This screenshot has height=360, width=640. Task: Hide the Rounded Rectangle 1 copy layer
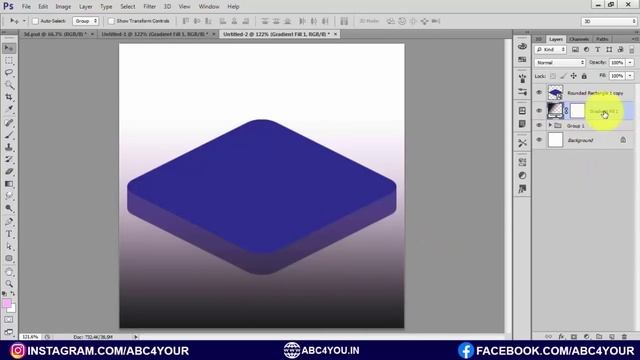[539, 93]
